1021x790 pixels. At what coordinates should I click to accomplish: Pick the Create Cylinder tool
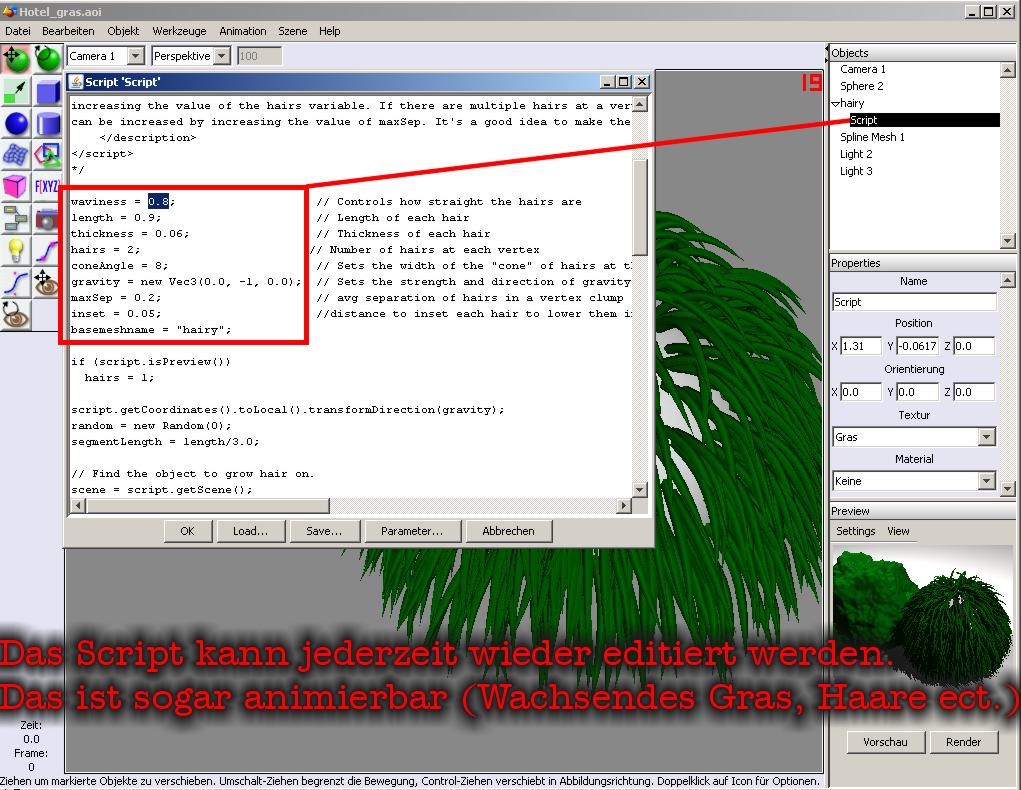click(x=48, y=123)
